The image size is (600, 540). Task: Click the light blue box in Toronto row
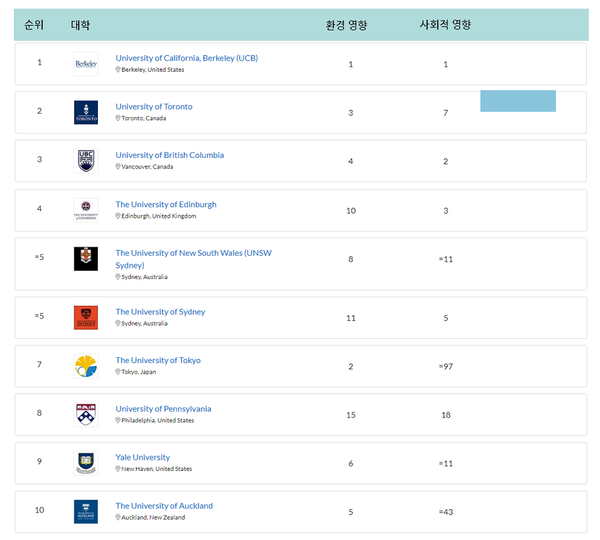tap(517, 101)
